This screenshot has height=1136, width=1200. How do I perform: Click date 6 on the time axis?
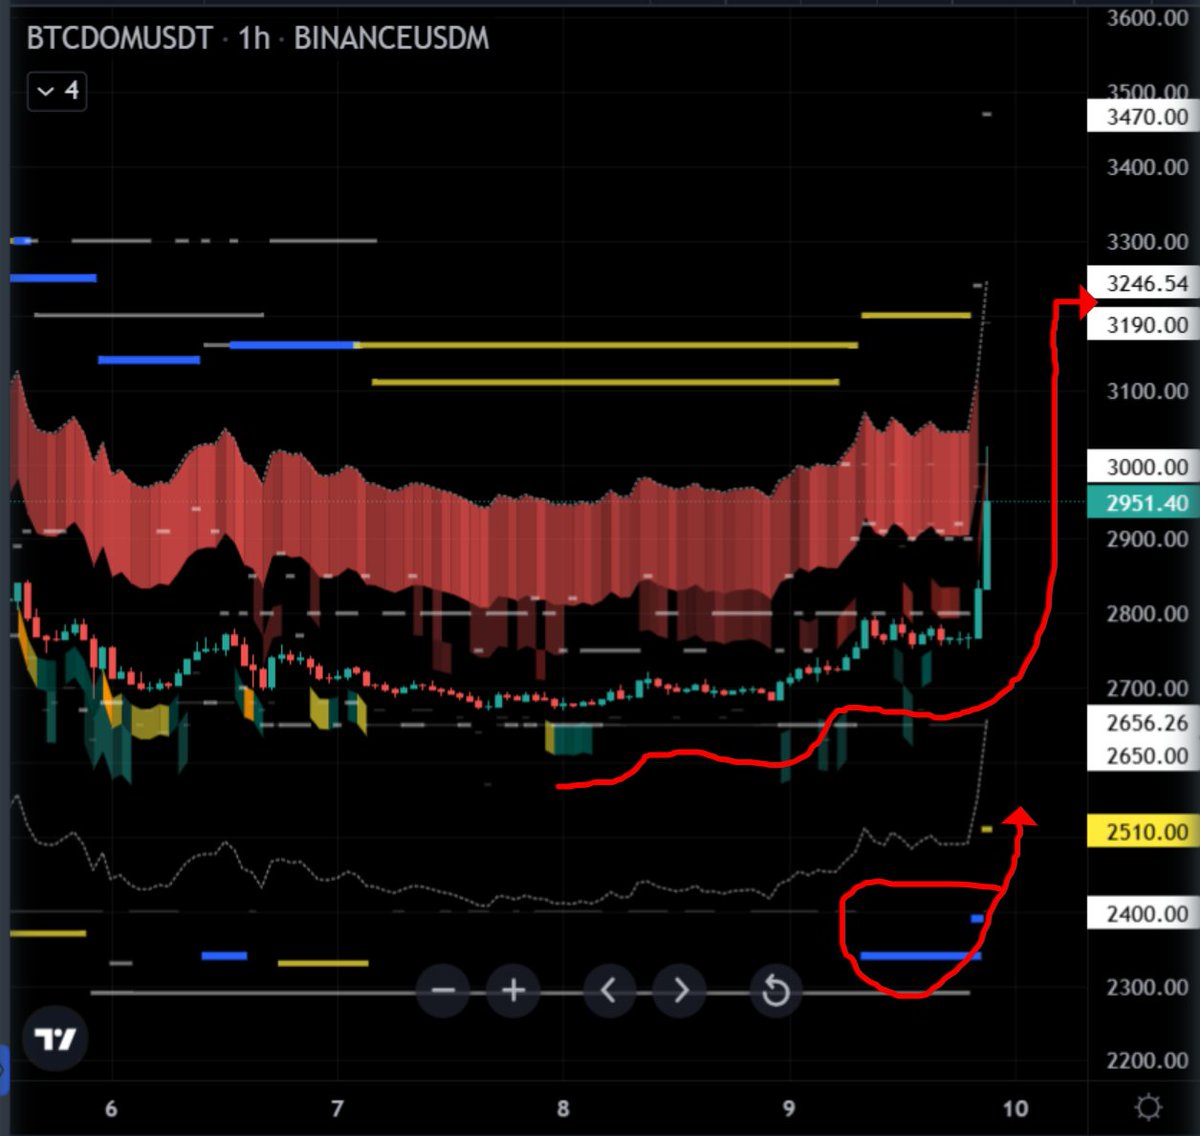click(x=111, y=1108)
